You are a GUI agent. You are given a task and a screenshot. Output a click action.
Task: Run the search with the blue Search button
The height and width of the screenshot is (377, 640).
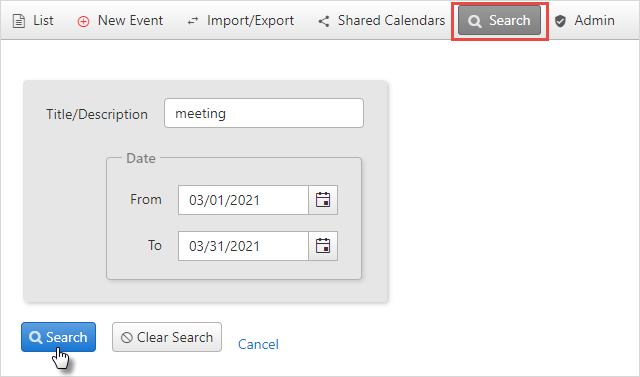(x=58, y=337)
